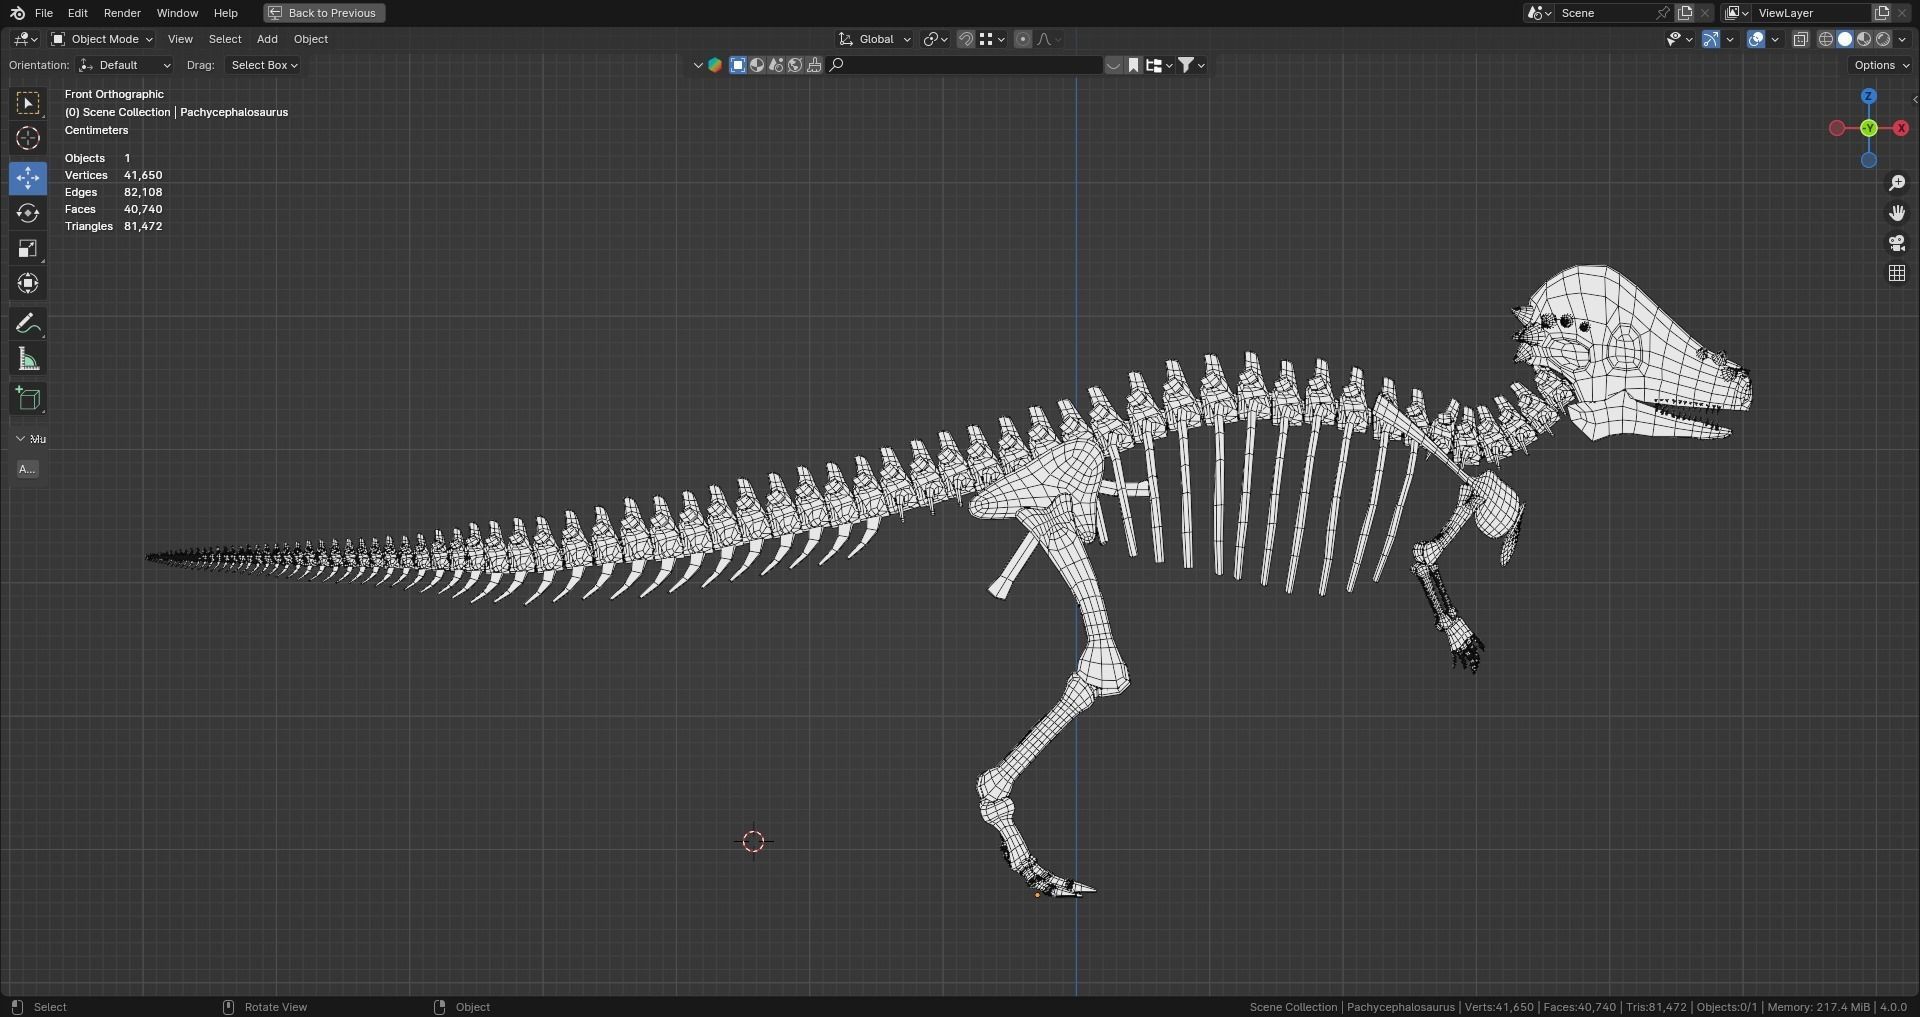Switch to the Scale tool
This screenshot has width=1920, height=1017.
click(x=28, y=248)
